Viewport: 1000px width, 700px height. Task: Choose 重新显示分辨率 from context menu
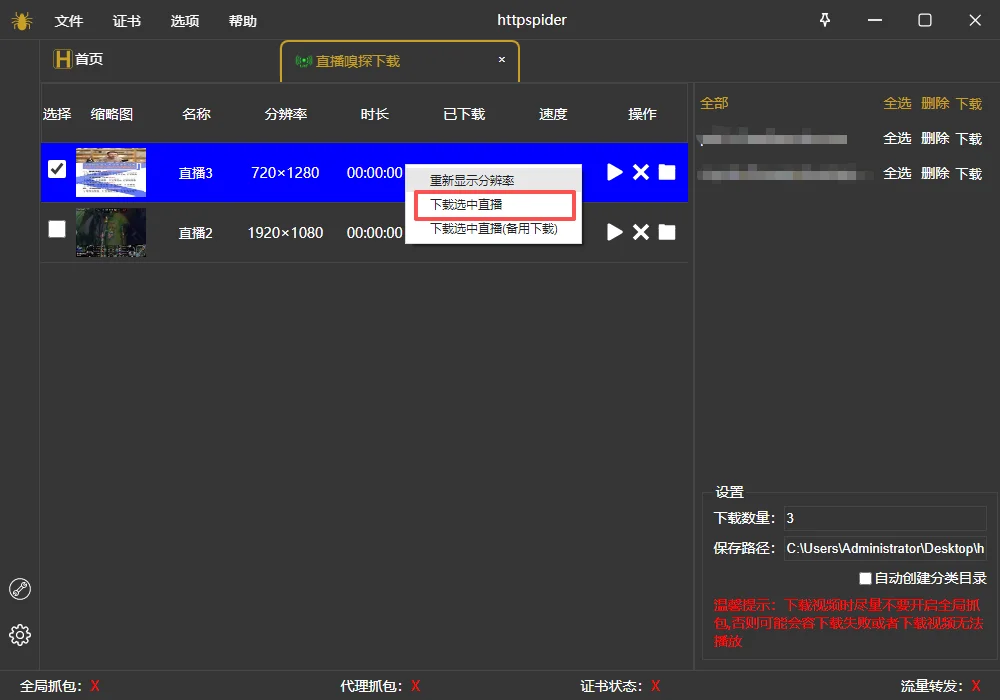click(472, 180)
